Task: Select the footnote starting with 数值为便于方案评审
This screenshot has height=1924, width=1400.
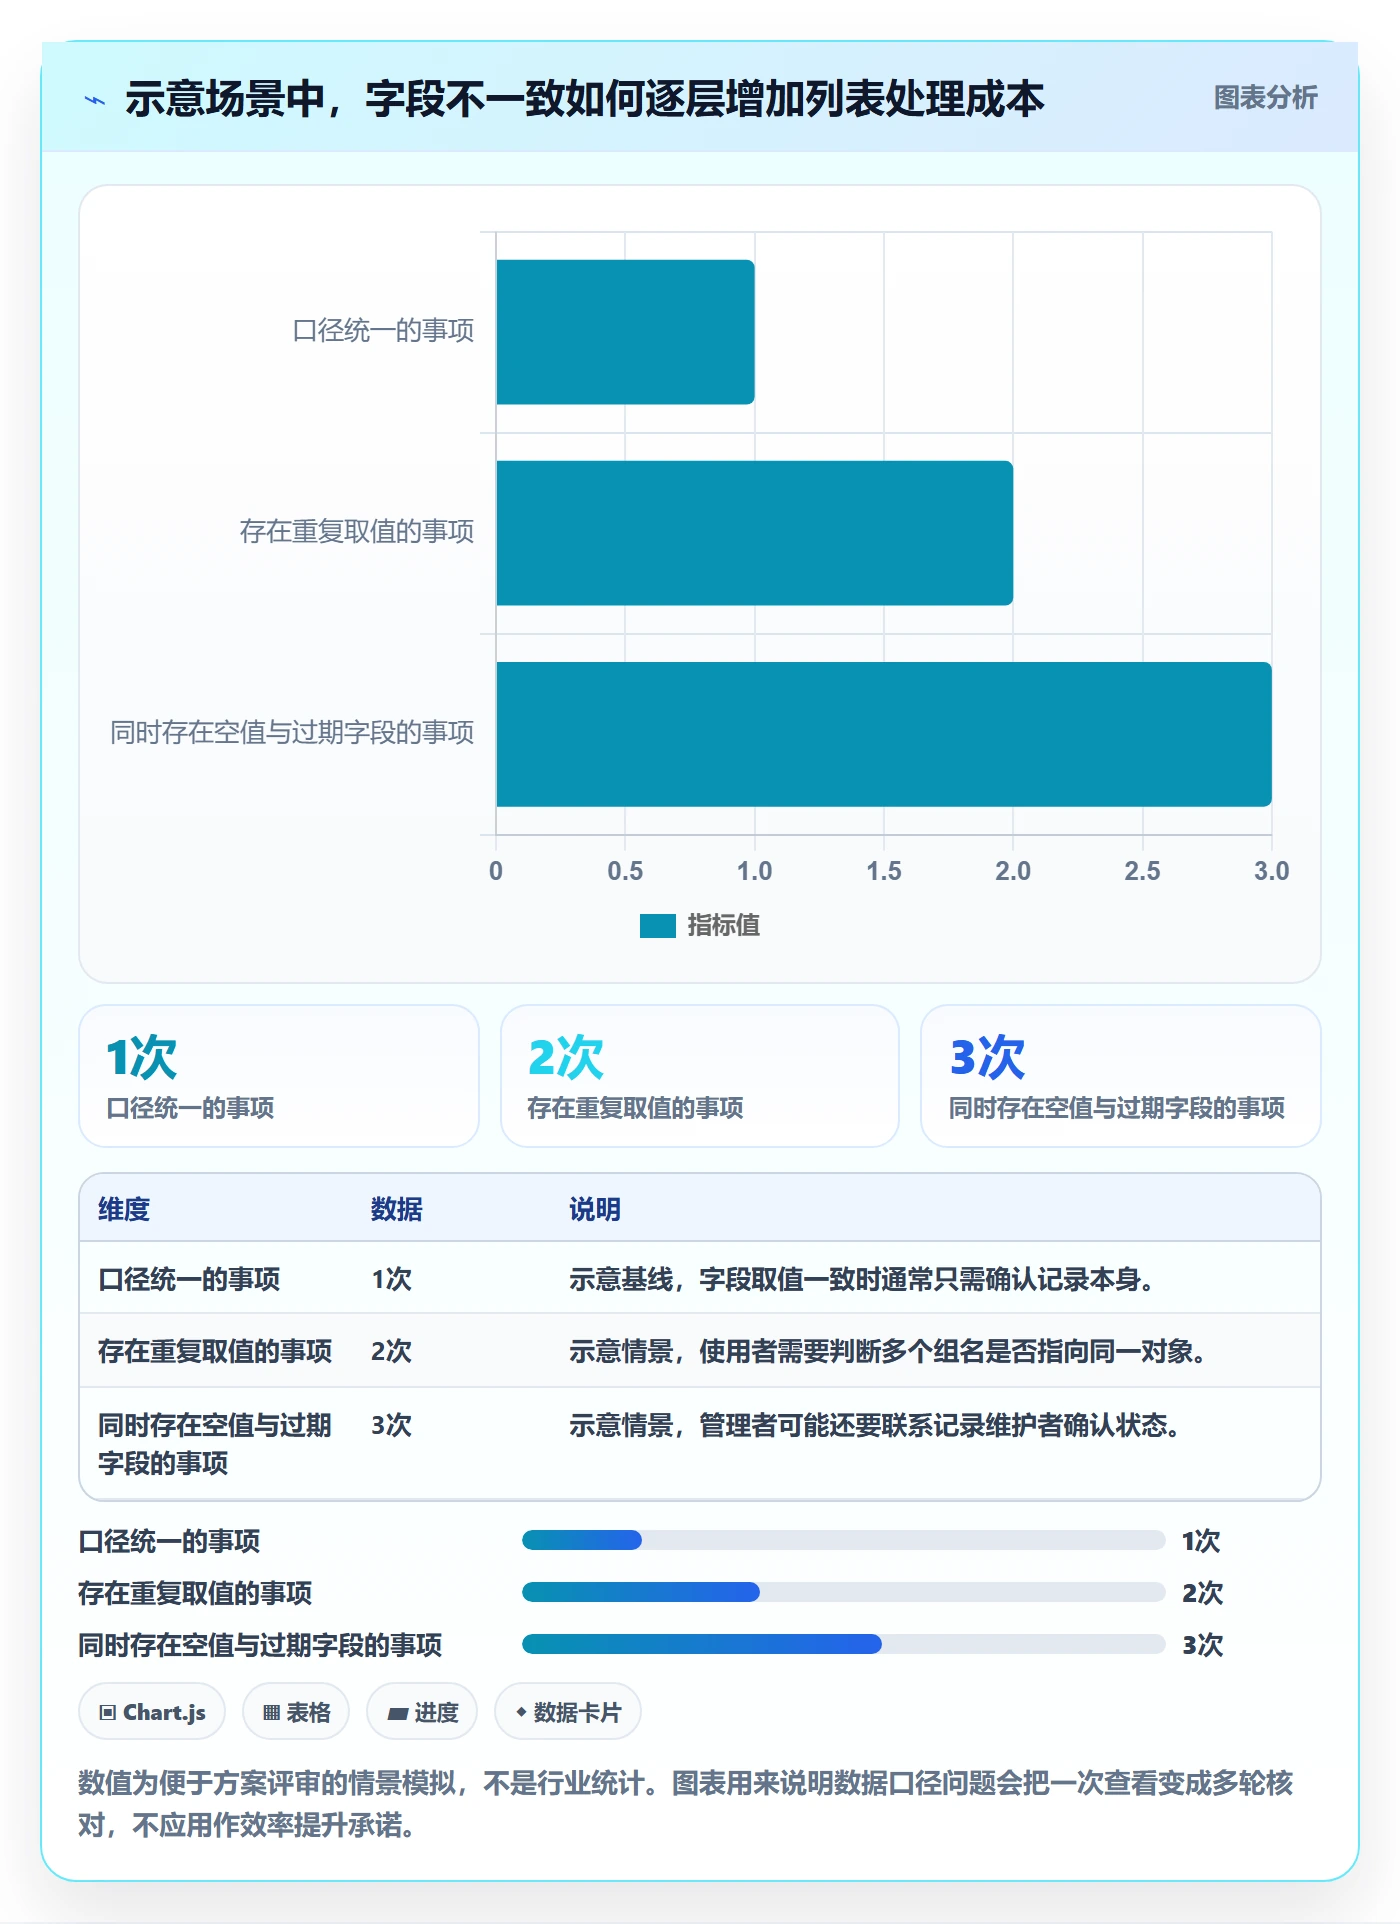Action: [x=686, y=1804]
